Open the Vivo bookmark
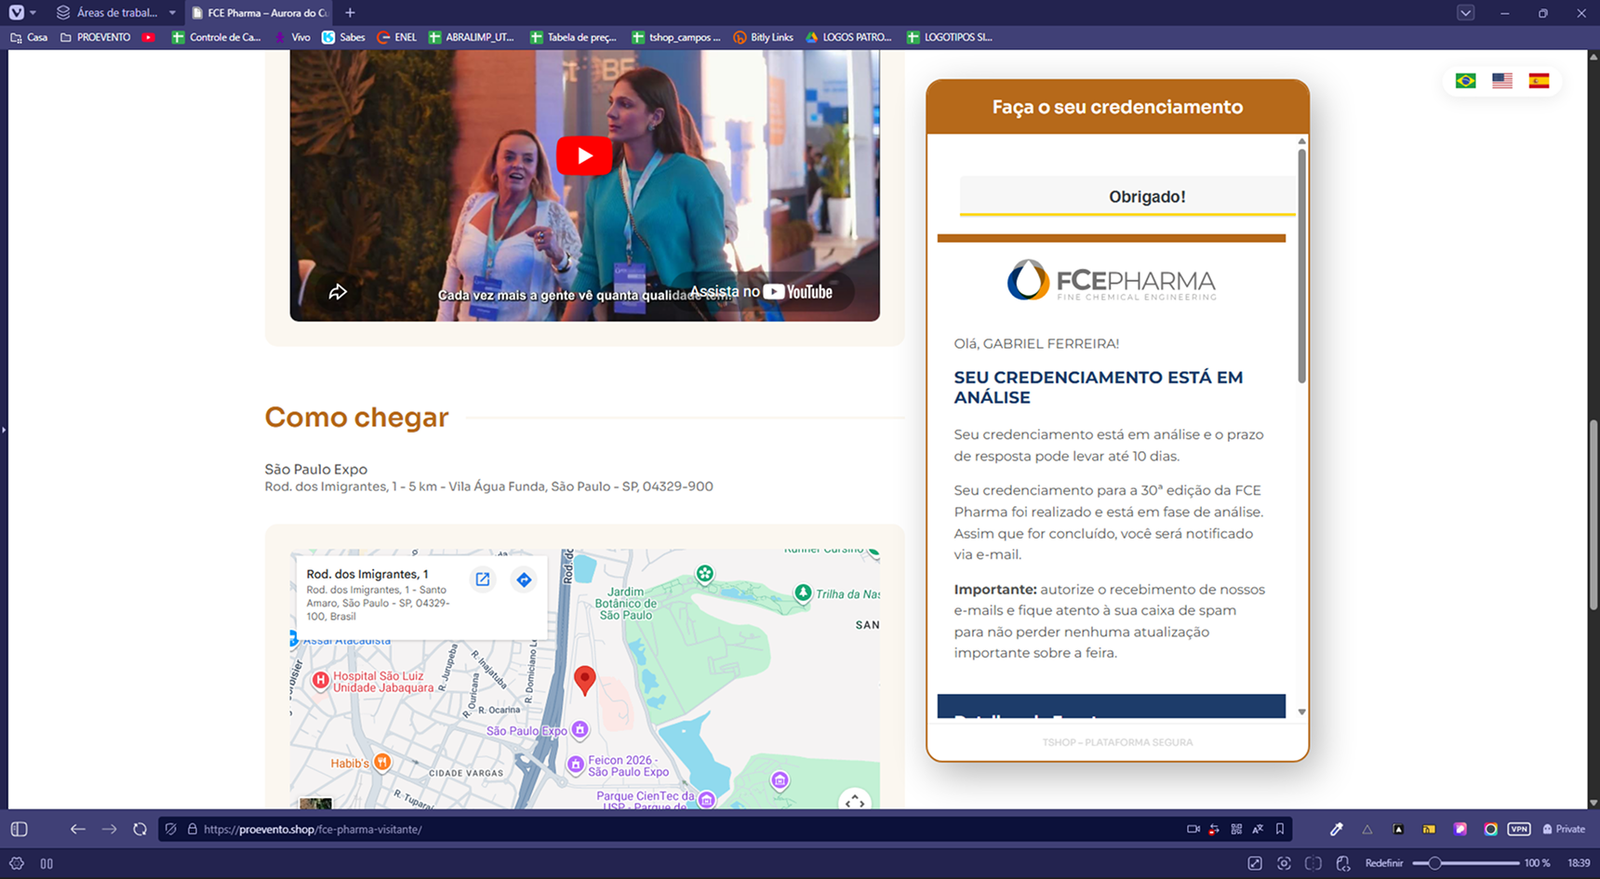 293,38
